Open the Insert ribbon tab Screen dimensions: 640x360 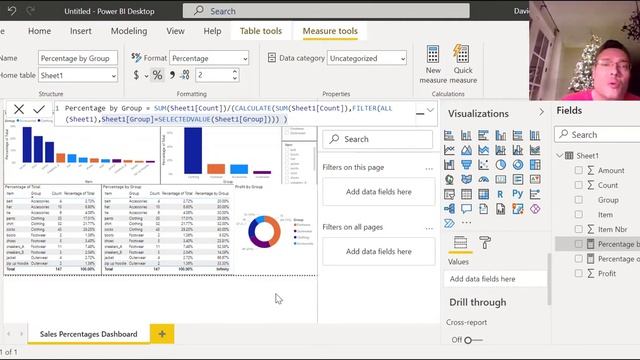pos(81,31)
